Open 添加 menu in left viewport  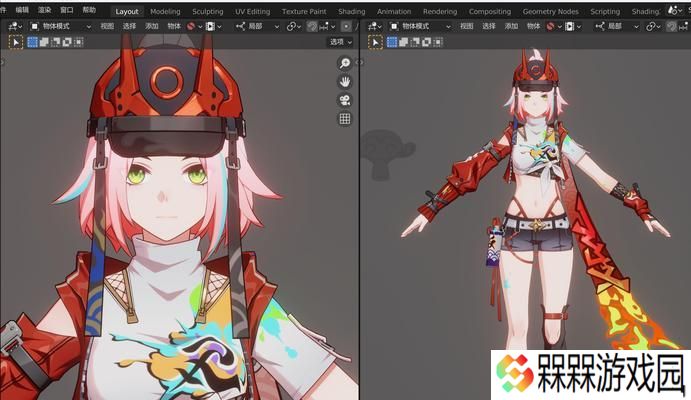point(152,26)
